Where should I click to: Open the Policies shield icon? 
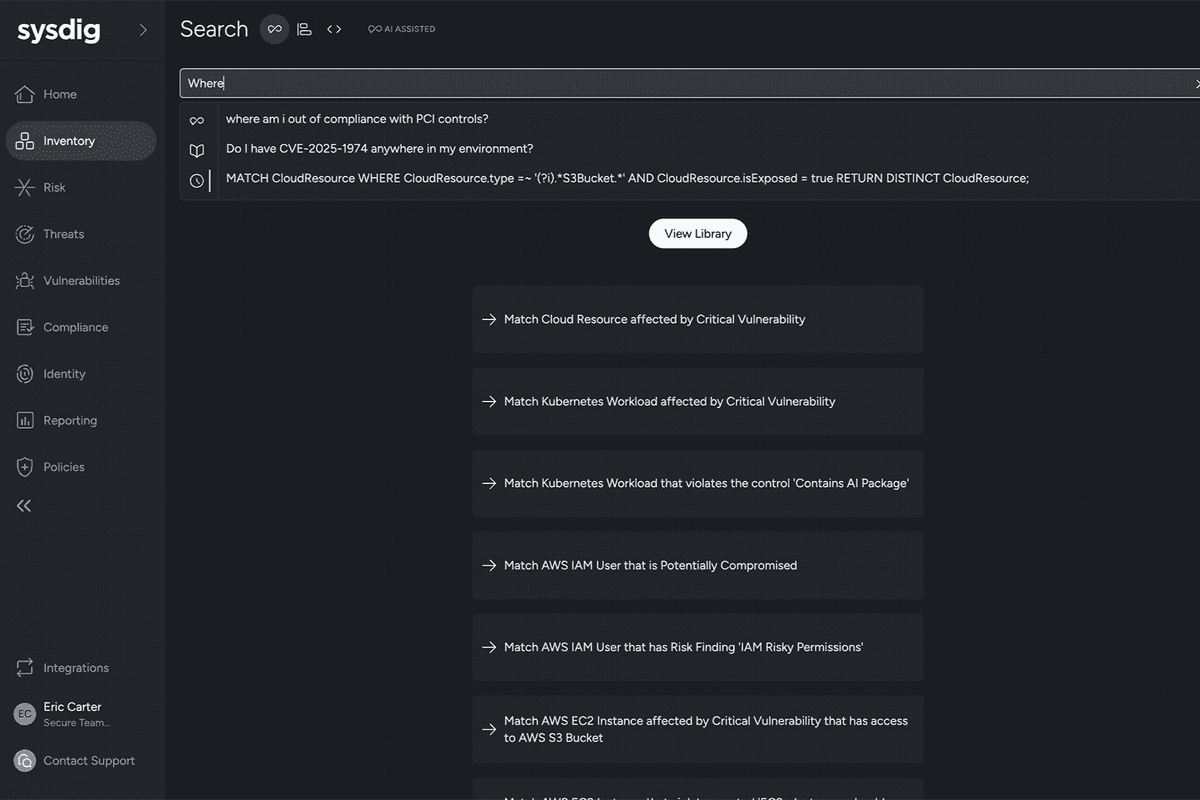pos(25,467)
